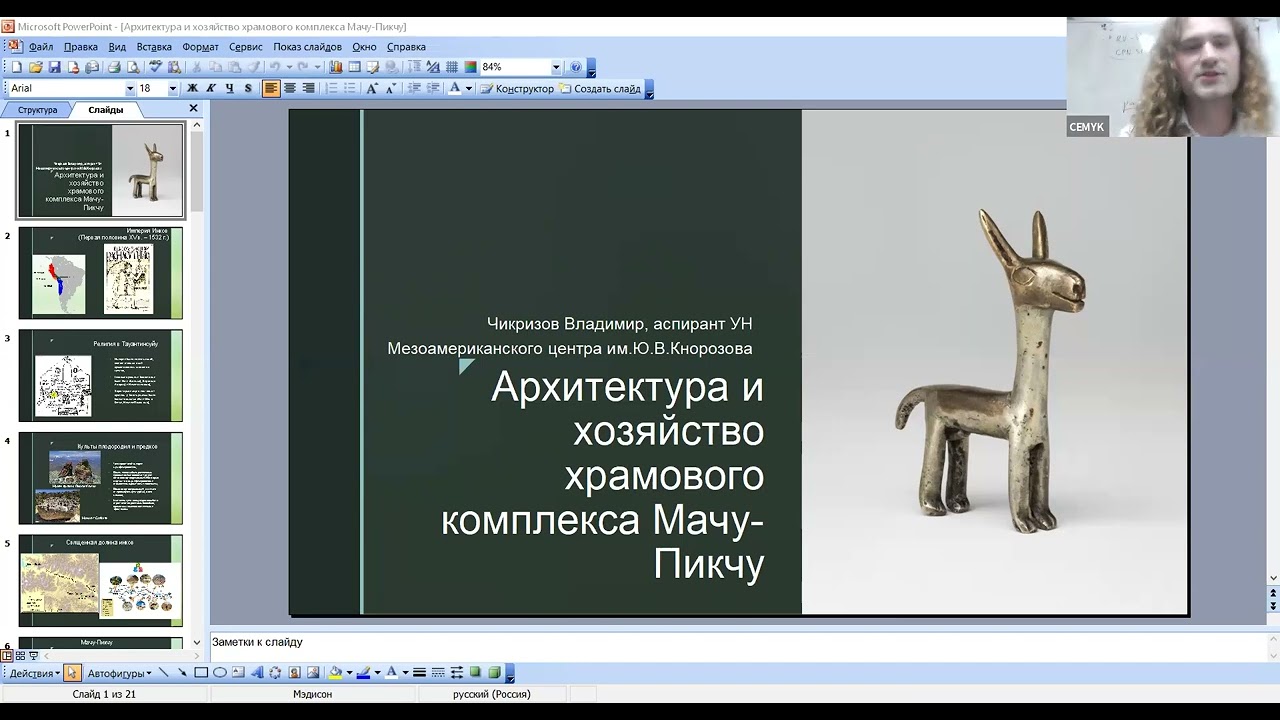The height and width of the screenshot is (720, 1280).
Task: Open the Показ слайдов menu
Action: pos(307,47)
